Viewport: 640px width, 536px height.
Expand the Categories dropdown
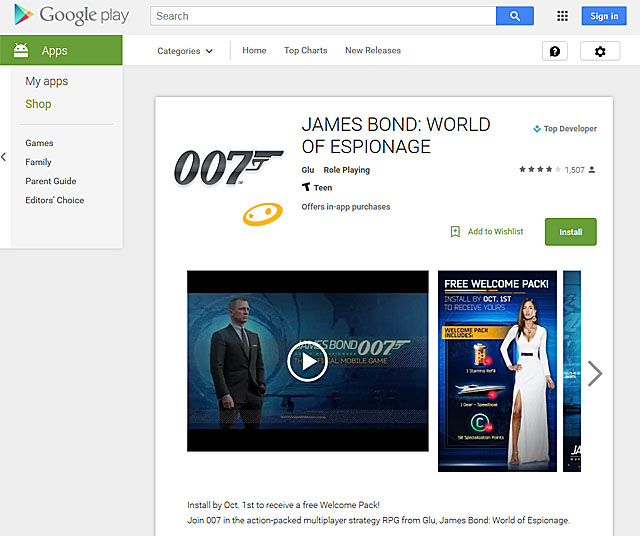(x=185, y=51)
